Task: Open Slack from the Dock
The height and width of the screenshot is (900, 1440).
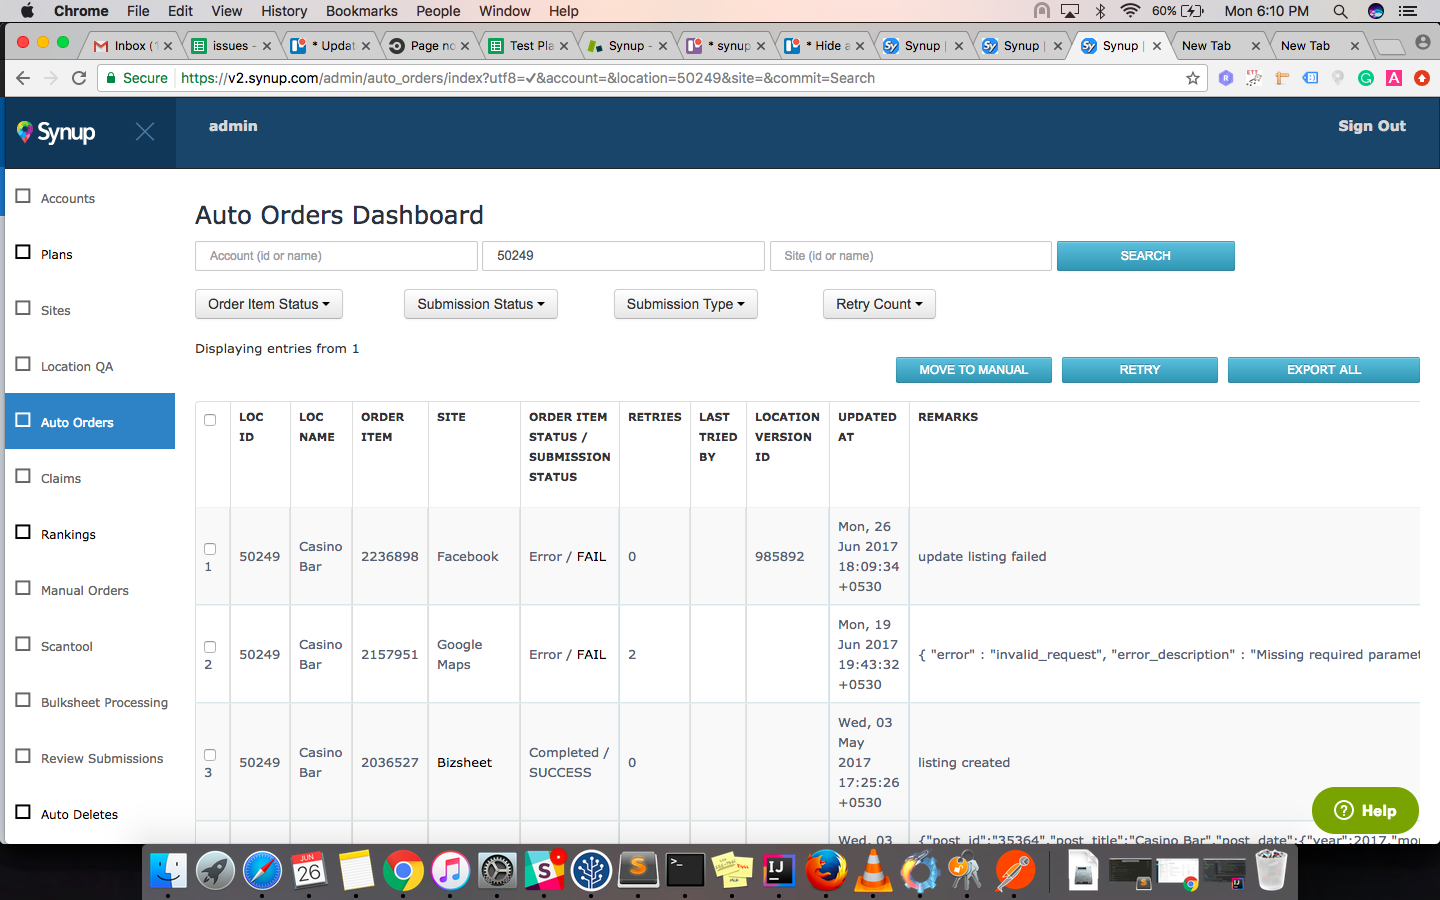Action: pos(544,871)
